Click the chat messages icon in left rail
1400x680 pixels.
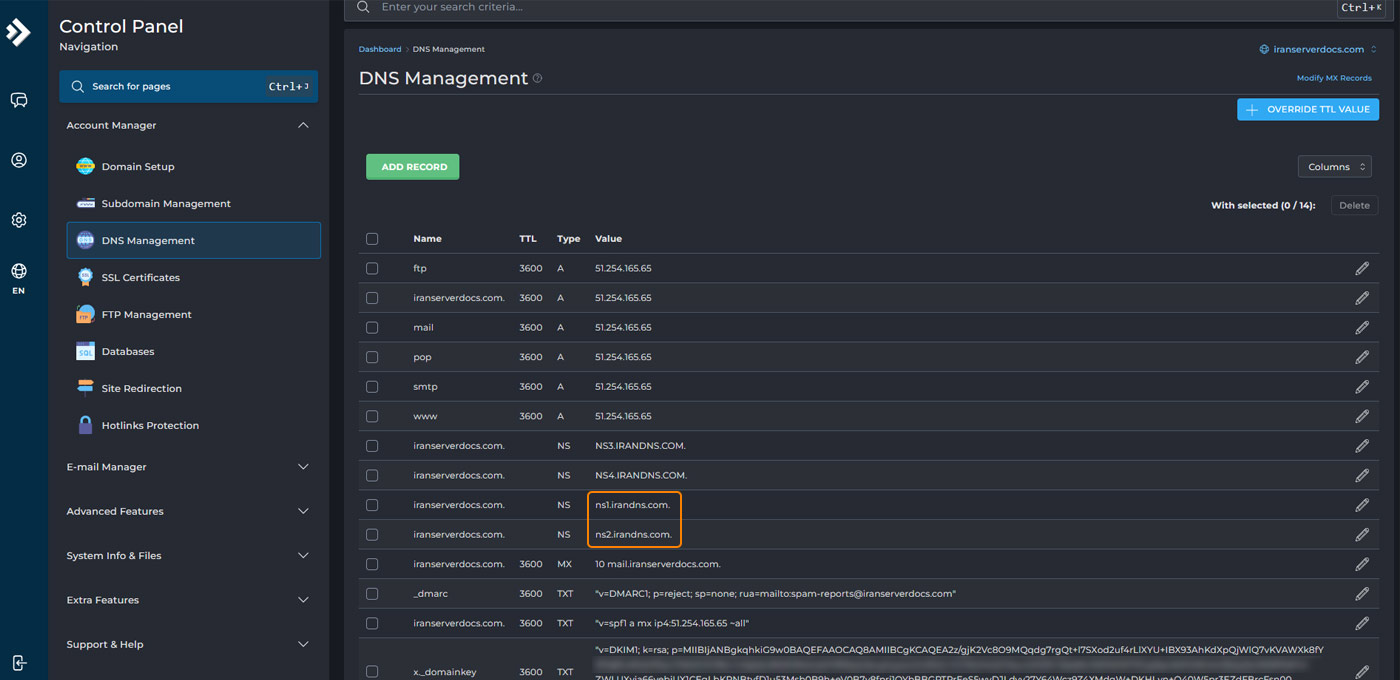[19, 100]
